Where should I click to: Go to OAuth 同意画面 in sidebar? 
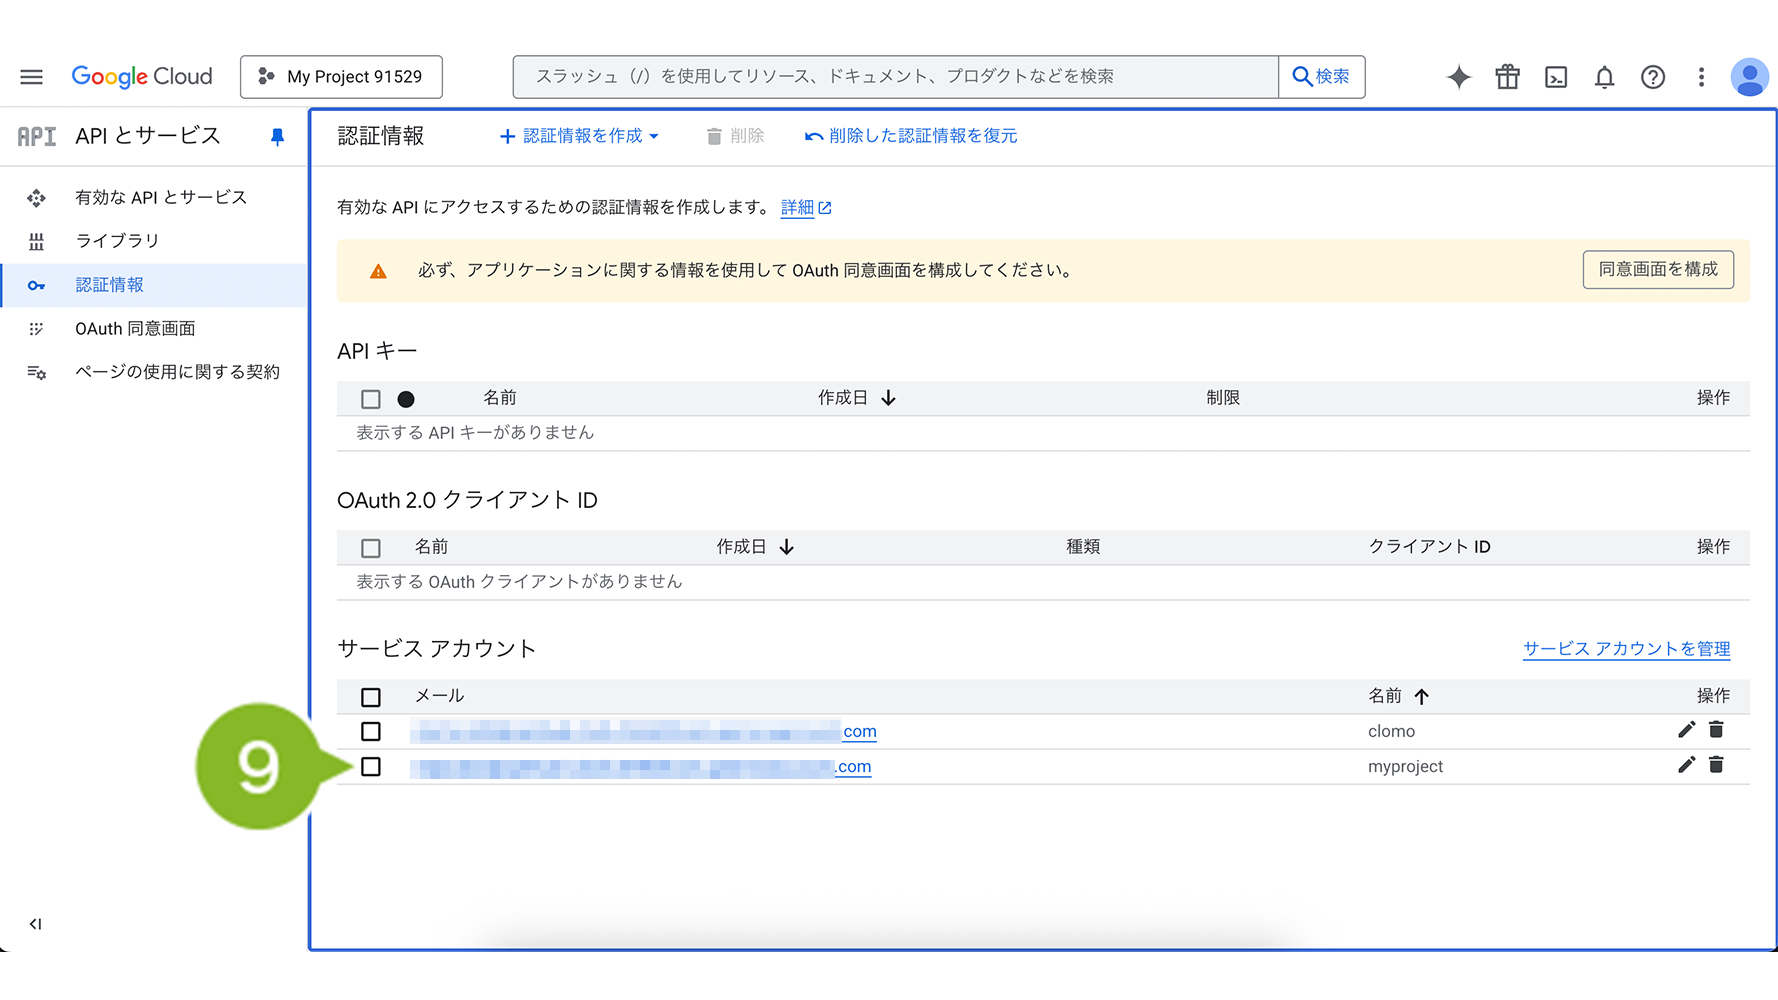pyautogui.click(x=135, y=329)
